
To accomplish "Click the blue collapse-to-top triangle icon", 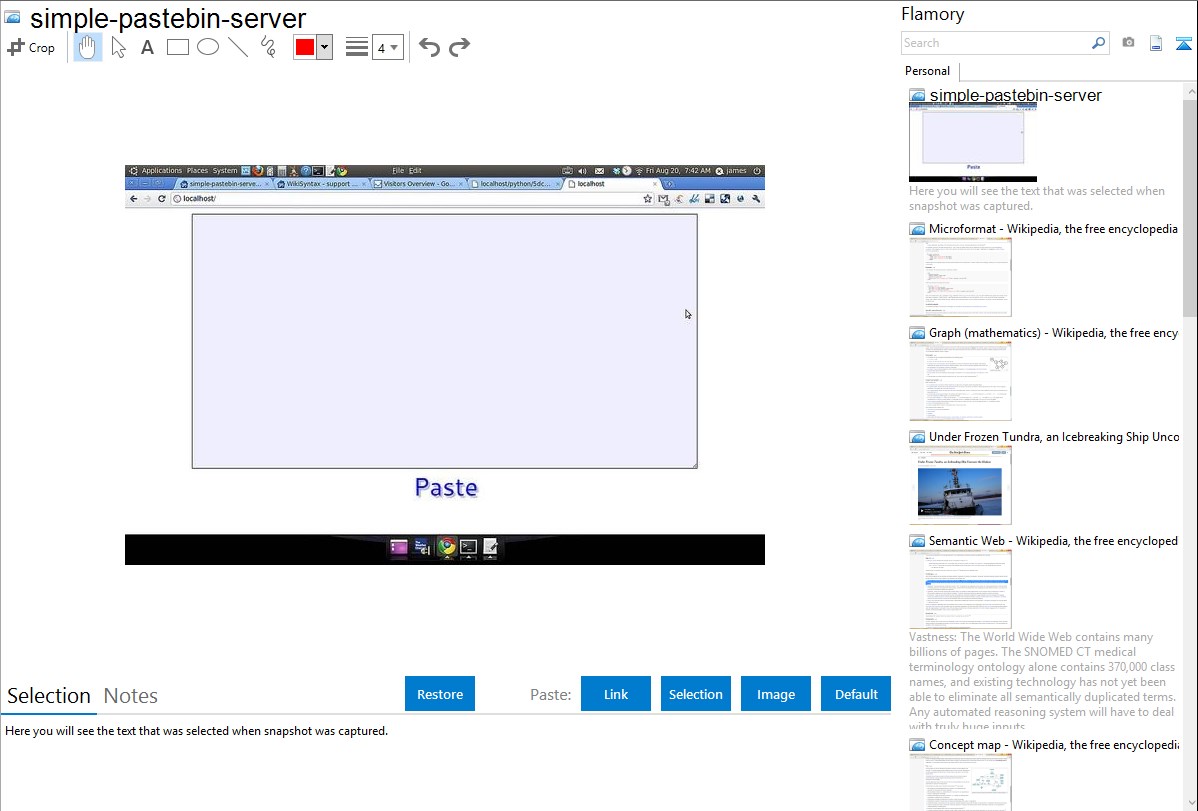I will [1183, 43].
